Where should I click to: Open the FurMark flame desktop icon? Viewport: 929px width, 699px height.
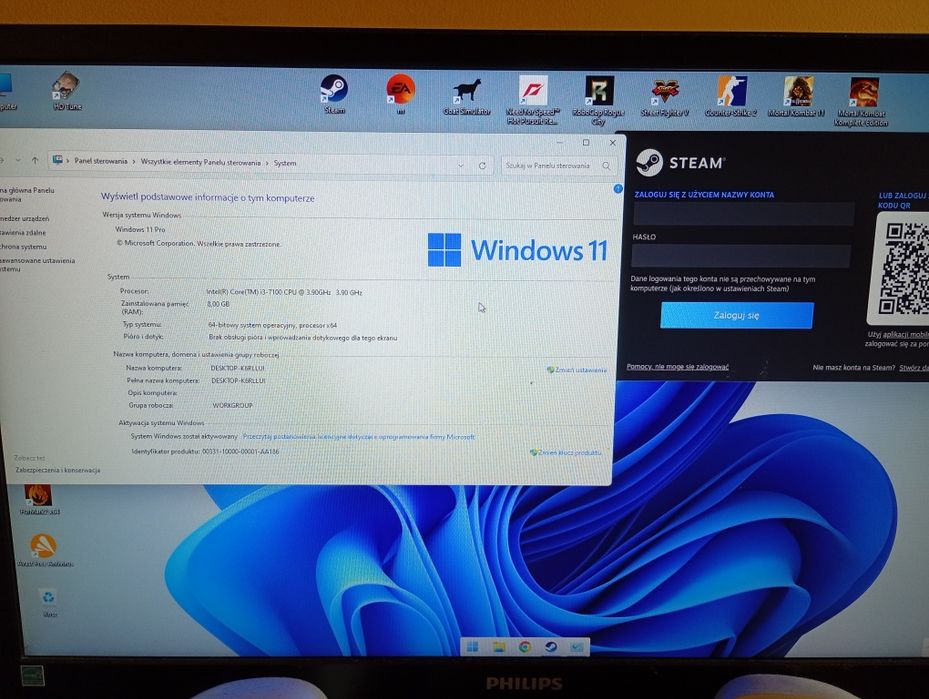click(38, 499)
